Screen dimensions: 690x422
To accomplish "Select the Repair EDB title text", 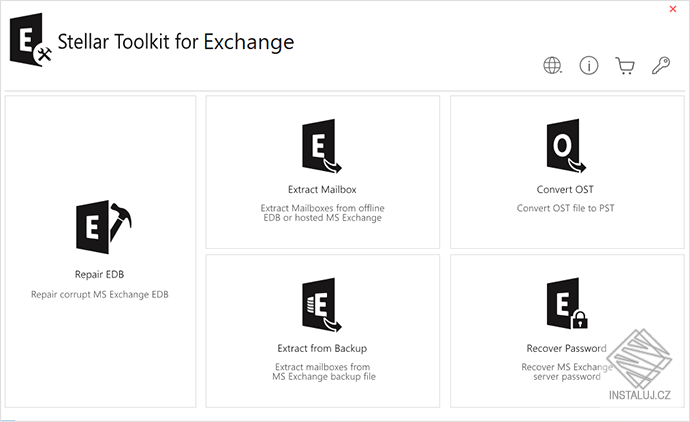I will [99, 275].
